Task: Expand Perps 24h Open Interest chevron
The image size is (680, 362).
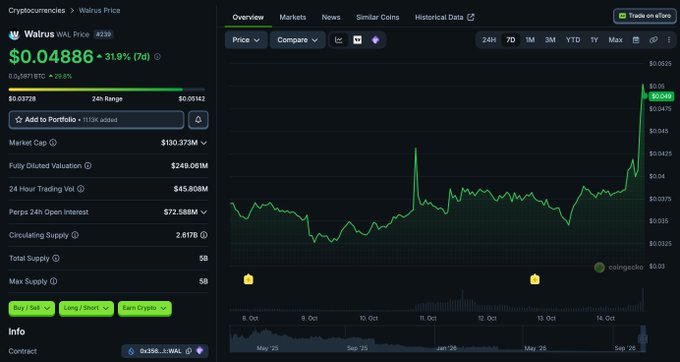Action: [x=204, y=212]
